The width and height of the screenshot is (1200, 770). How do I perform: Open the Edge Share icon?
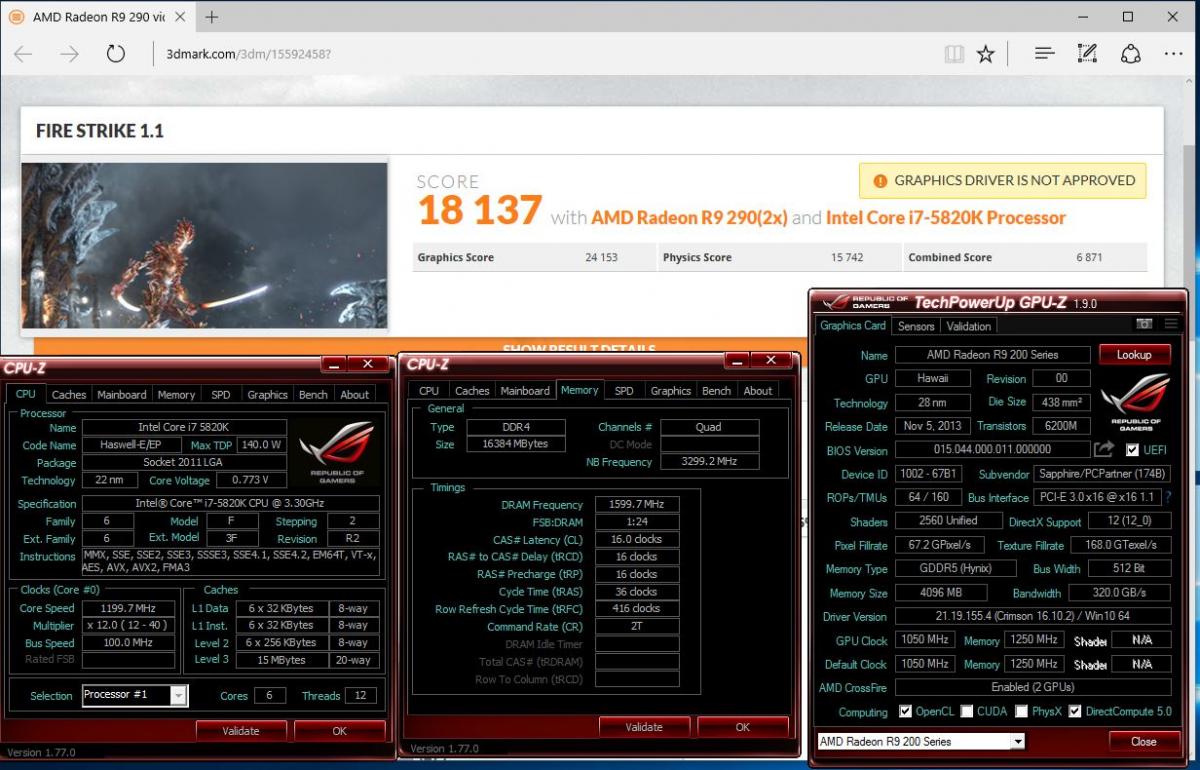[x=1131, y=54]
